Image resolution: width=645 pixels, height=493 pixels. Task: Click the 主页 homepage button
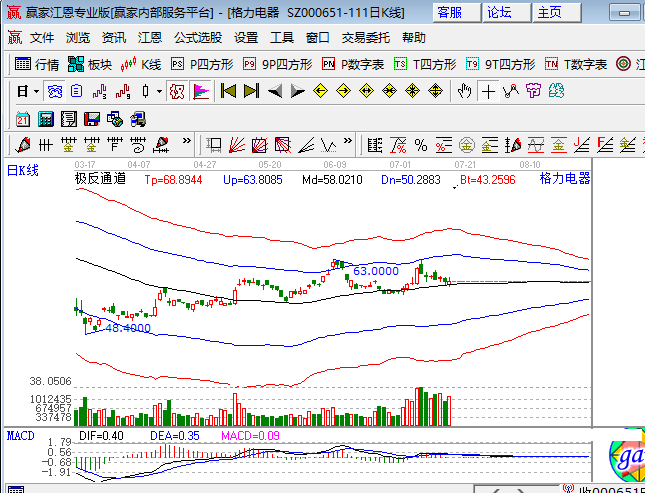coord(557,13)
